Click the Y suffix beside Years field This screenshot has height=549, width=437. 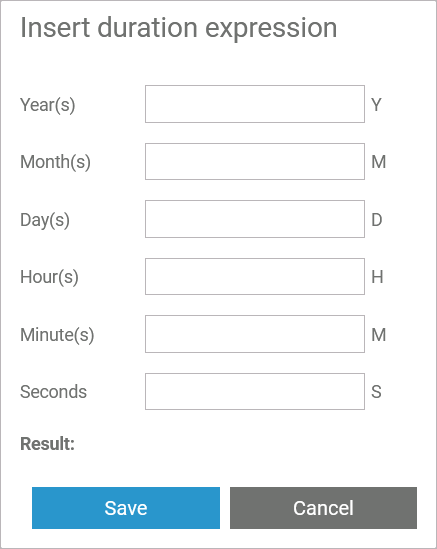[376, 104]
